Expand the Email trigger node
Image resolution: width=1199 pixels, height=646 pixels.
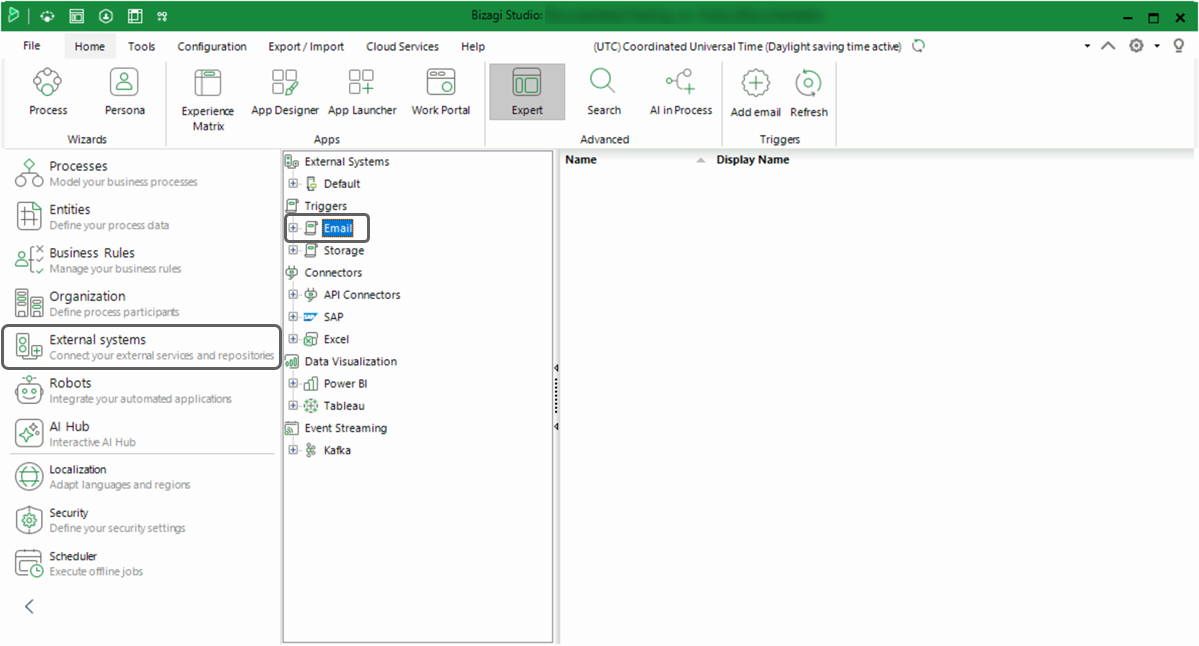point(293,228)
